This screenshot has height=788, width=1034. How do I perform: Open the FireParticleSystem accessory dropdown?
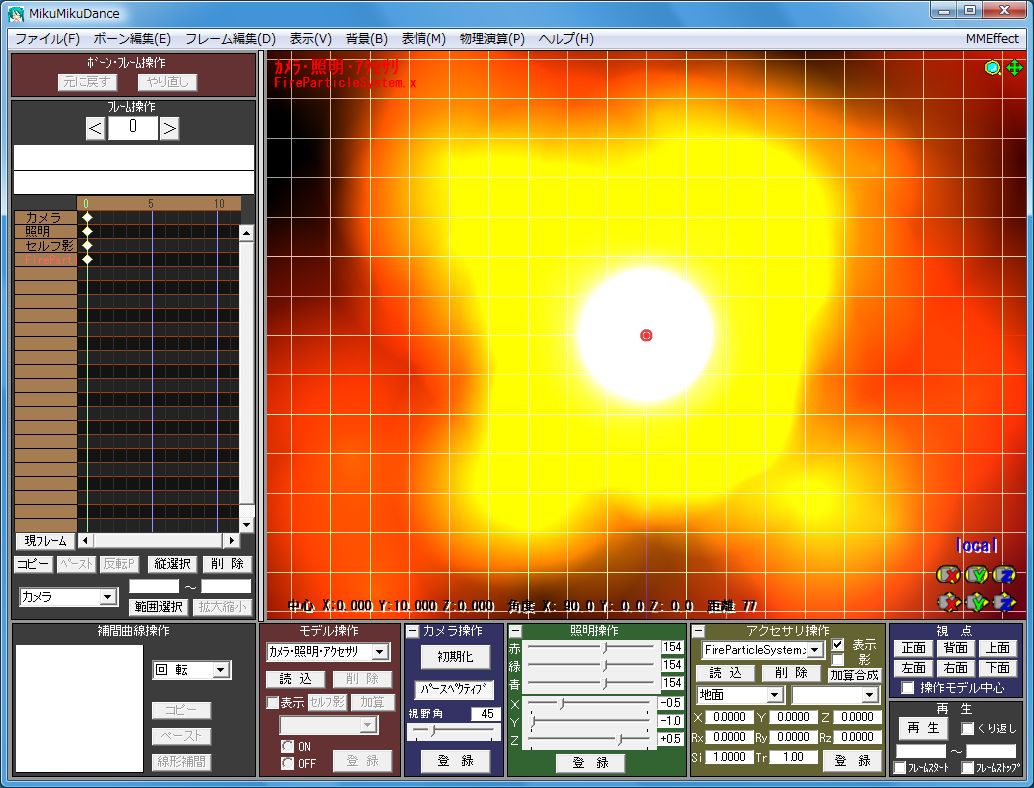tap(815, 650)
